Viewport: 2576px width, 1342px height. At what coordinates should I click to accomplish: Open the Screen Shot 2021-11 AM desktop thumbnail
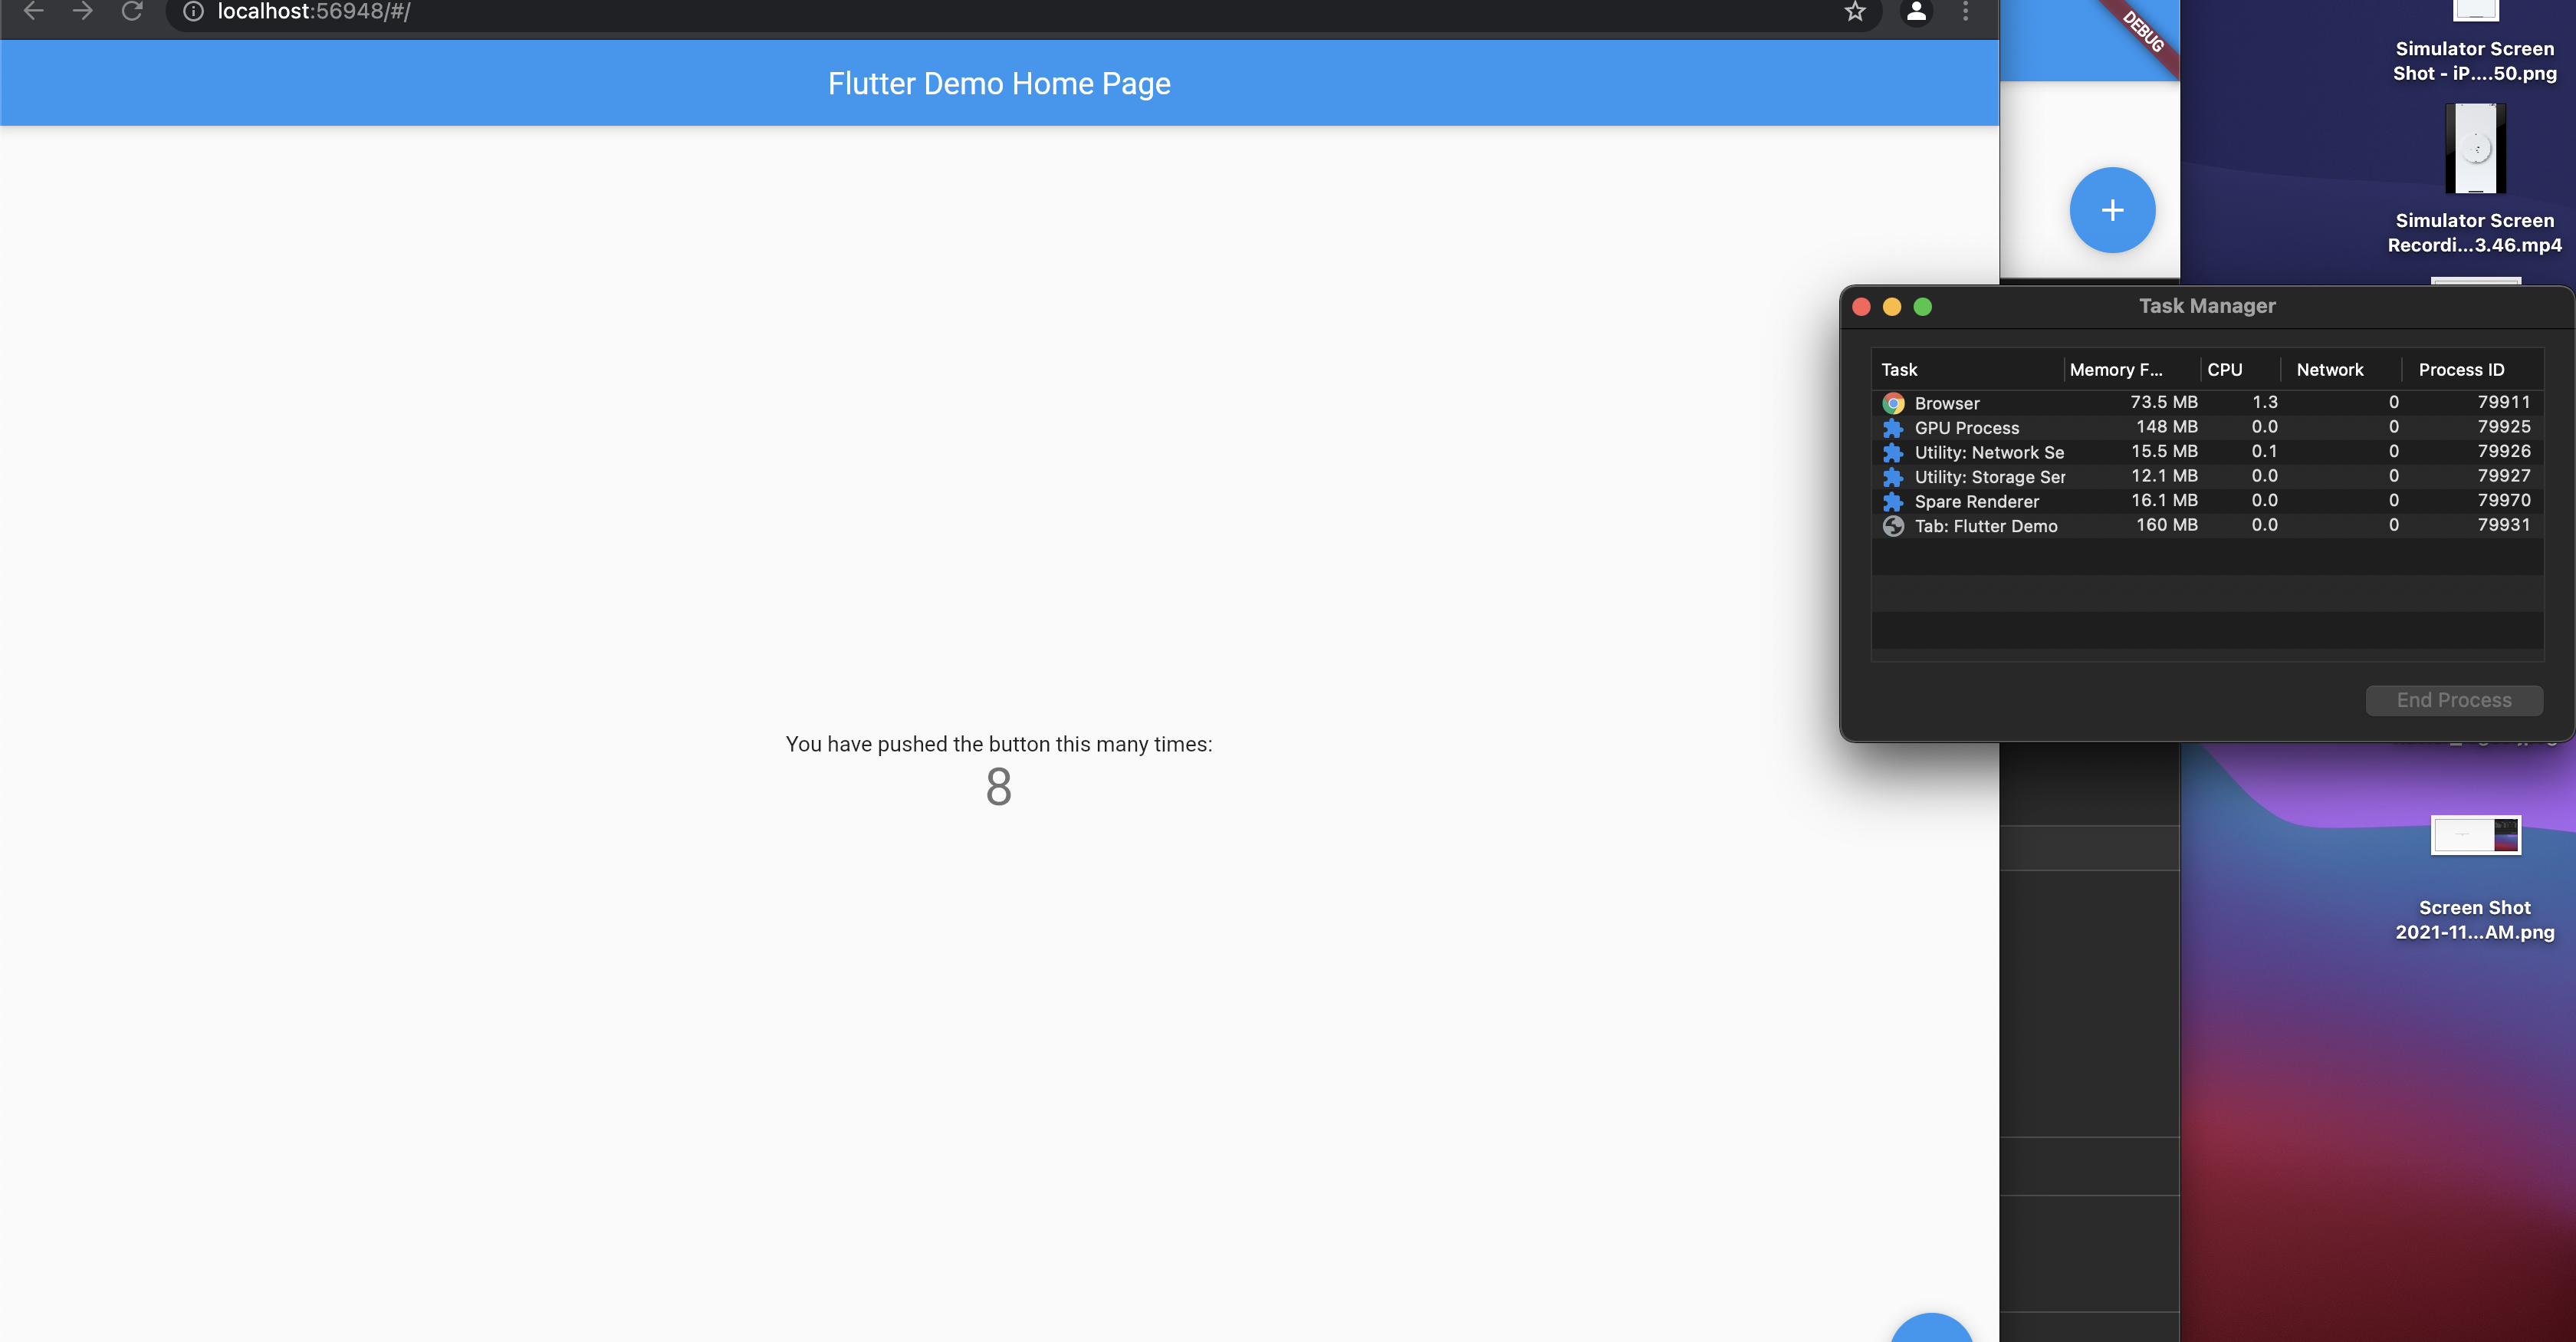pos(2475,836)
